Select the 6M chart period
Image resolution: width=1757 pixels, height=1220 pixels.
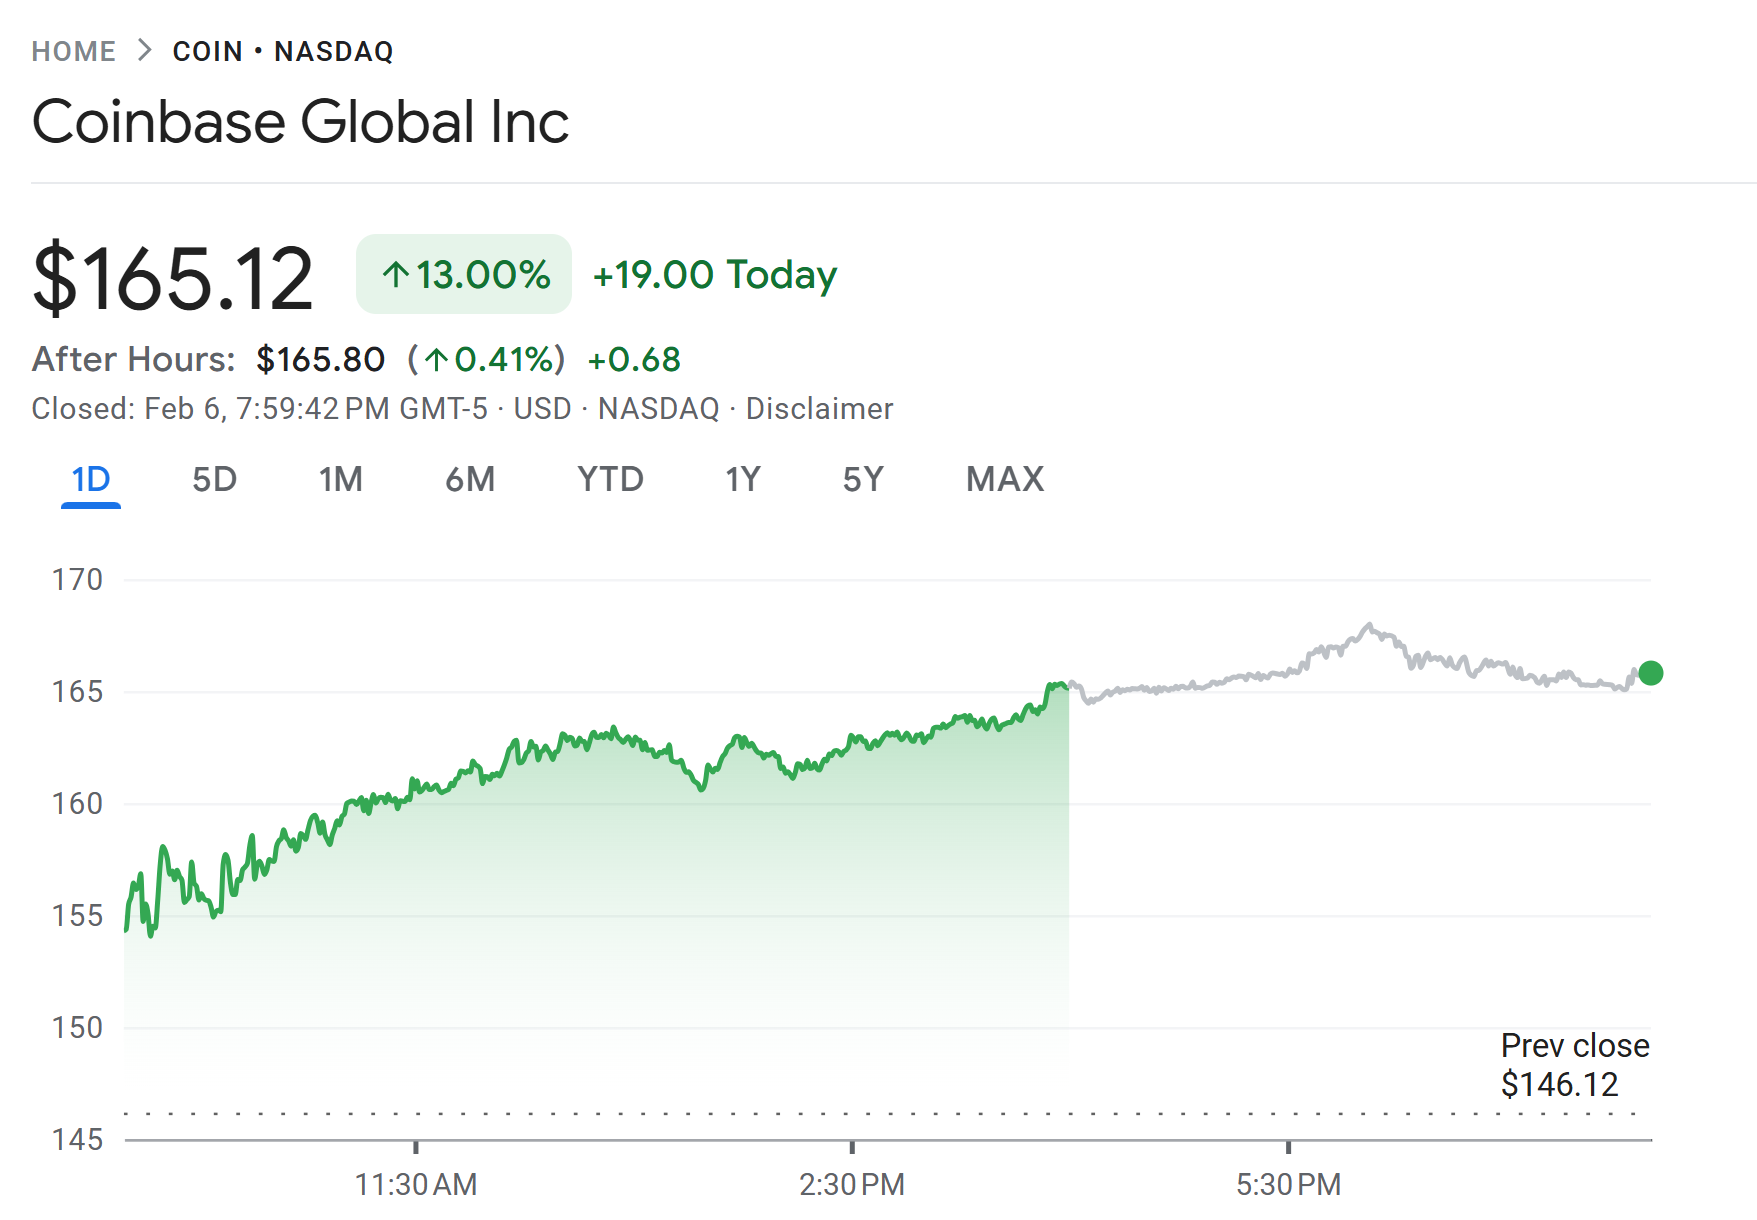(x=470, y=479)
